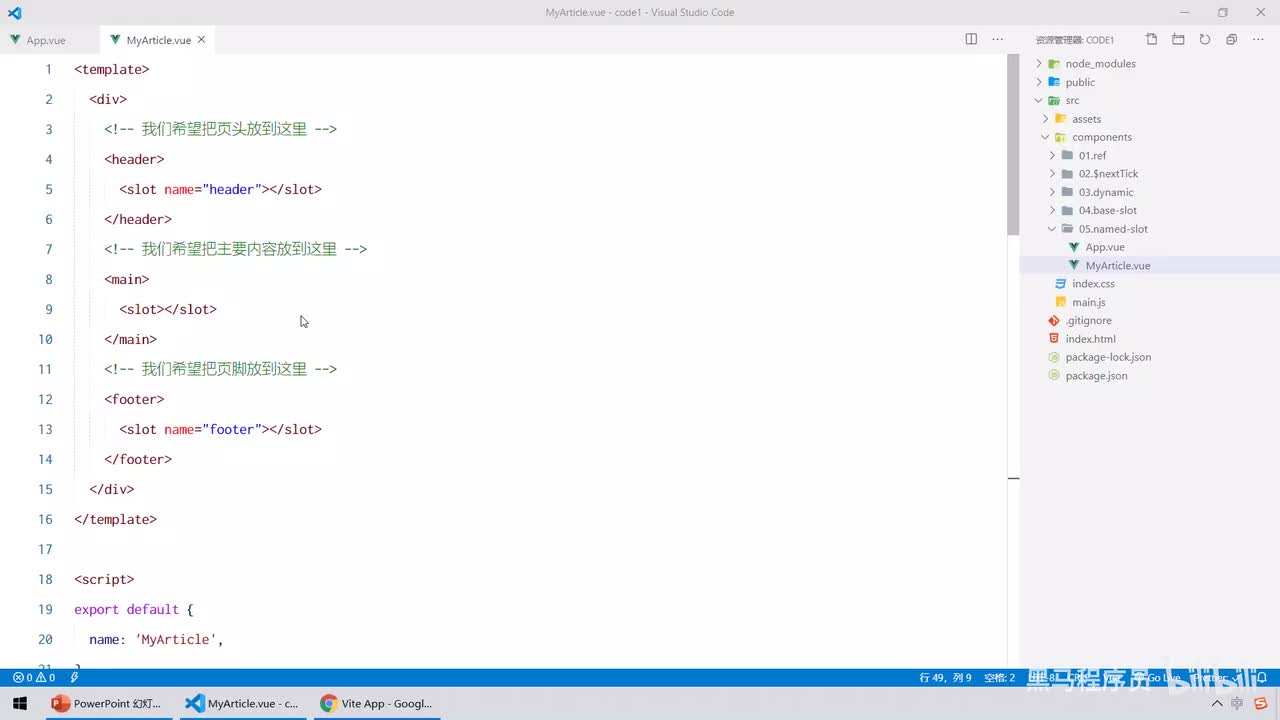Click the line 9 slot tag text
The width and height of the screenshot is (1280, 720).
coord(168,309)
